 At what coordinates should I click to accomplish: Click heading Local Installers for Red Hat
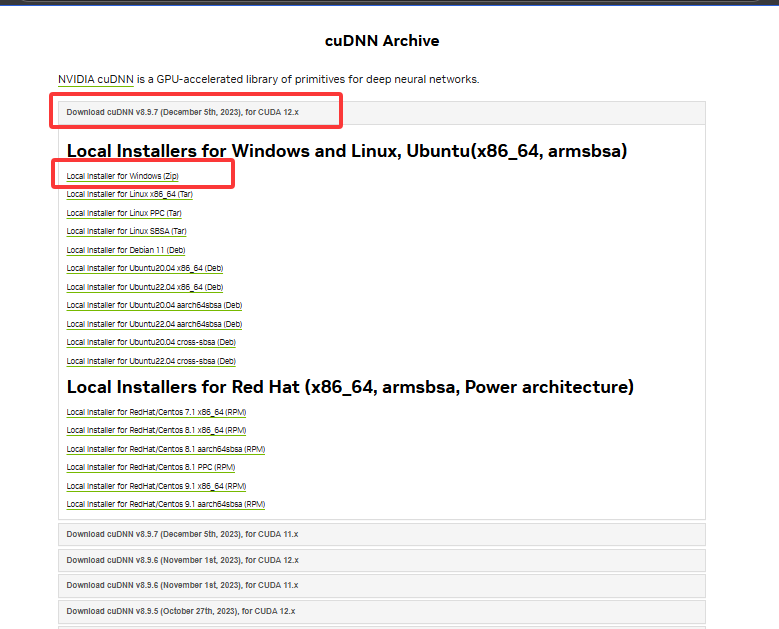(x=350, y=387)
